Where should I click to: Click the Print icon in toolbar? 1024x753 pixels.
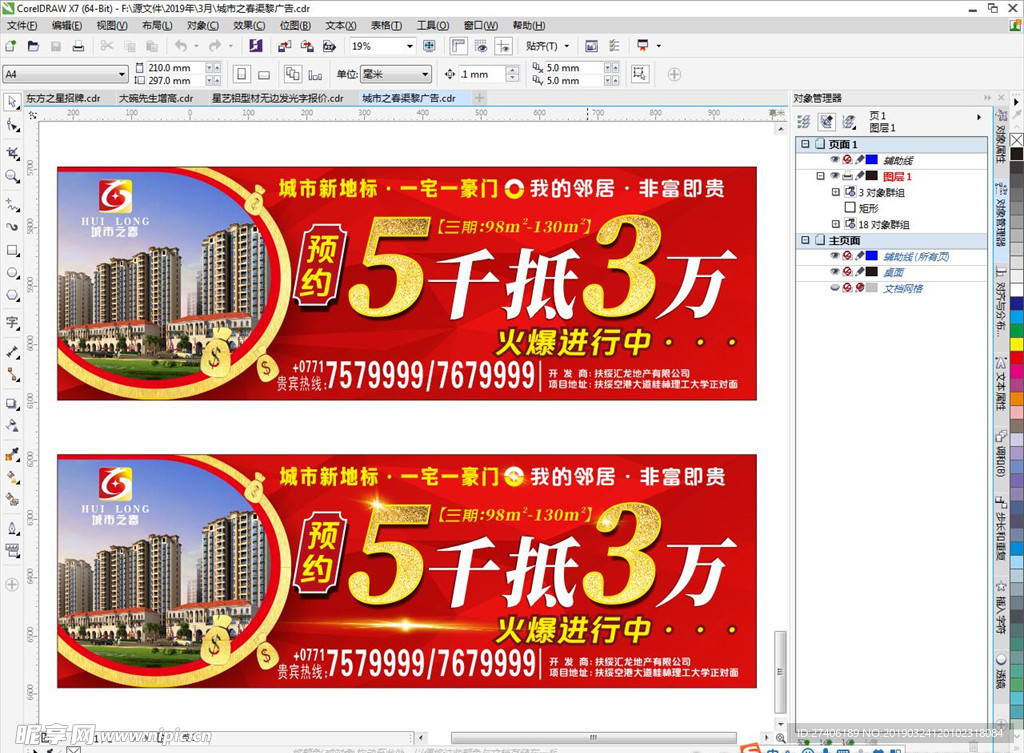click(79, 46)
